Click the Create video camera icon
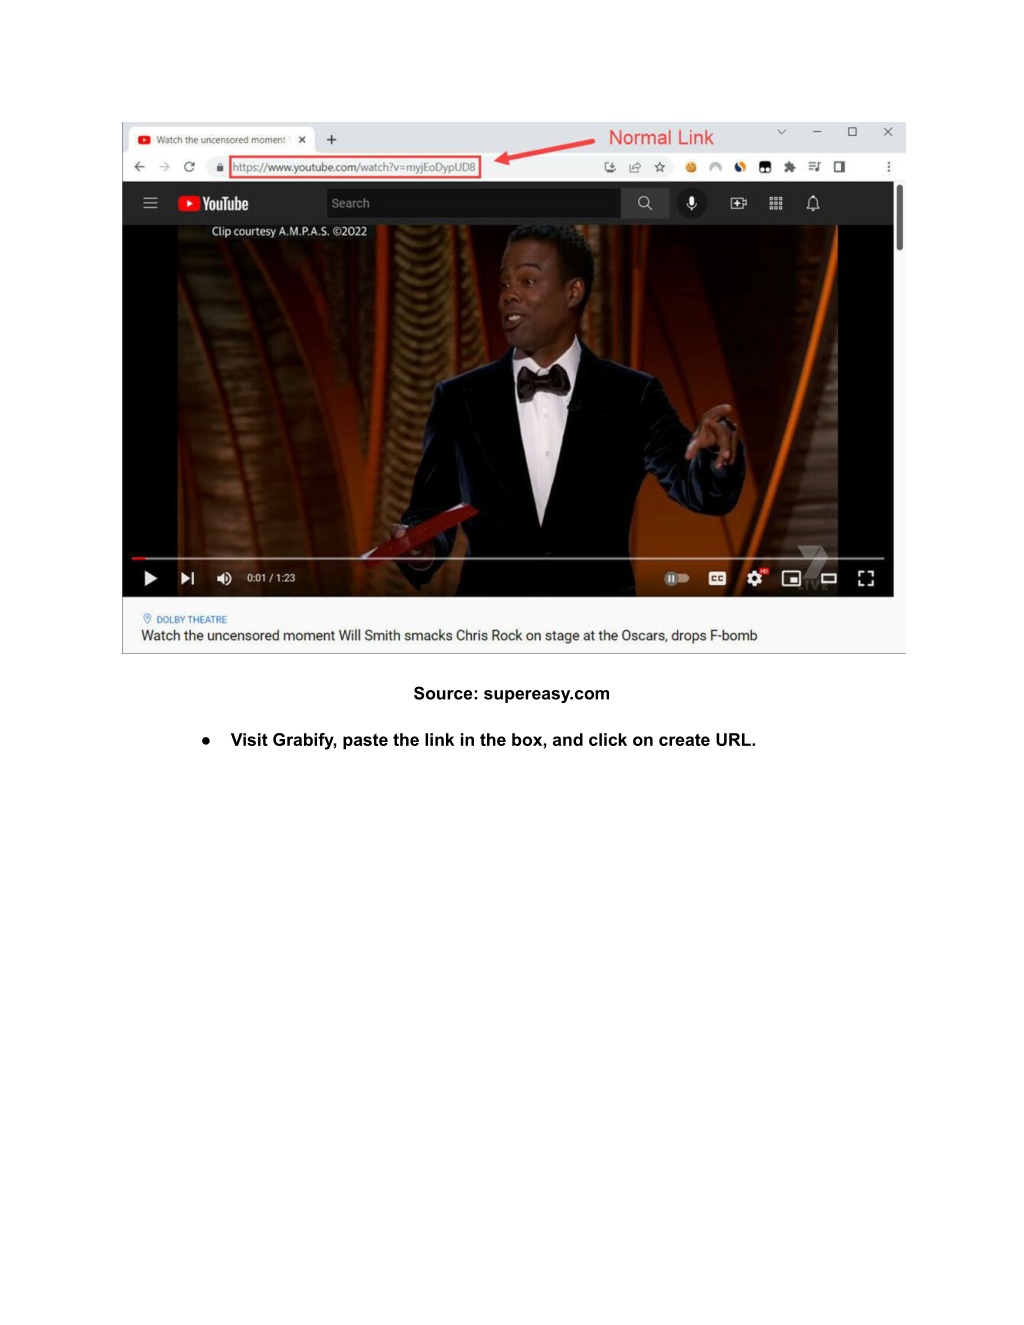The height and width of the screenshot is (1325, 1024). 739,203
